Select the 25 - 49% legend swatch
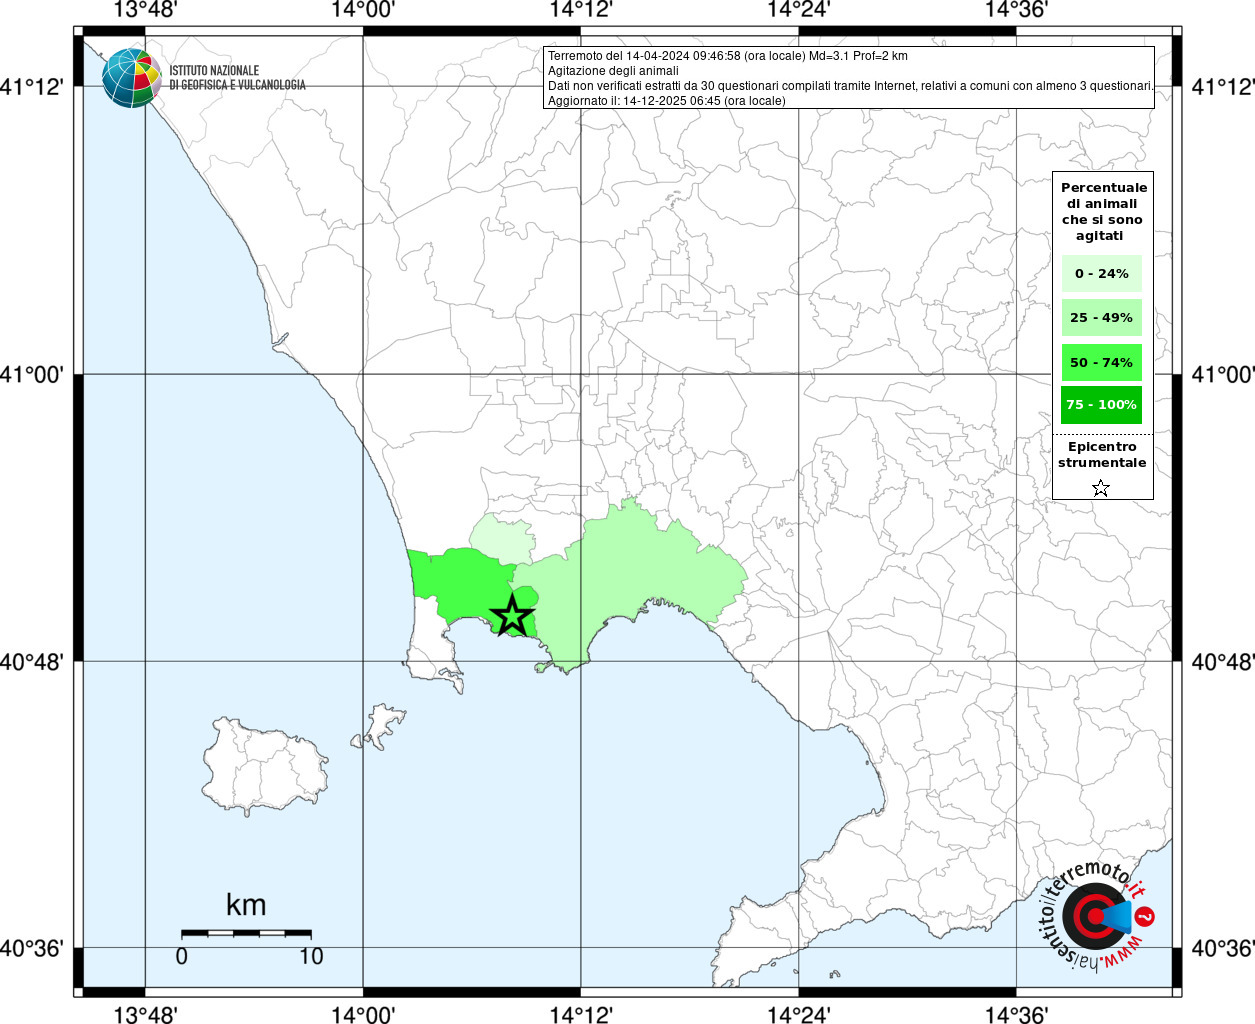The image size is (1255, 1024). 1102,317
